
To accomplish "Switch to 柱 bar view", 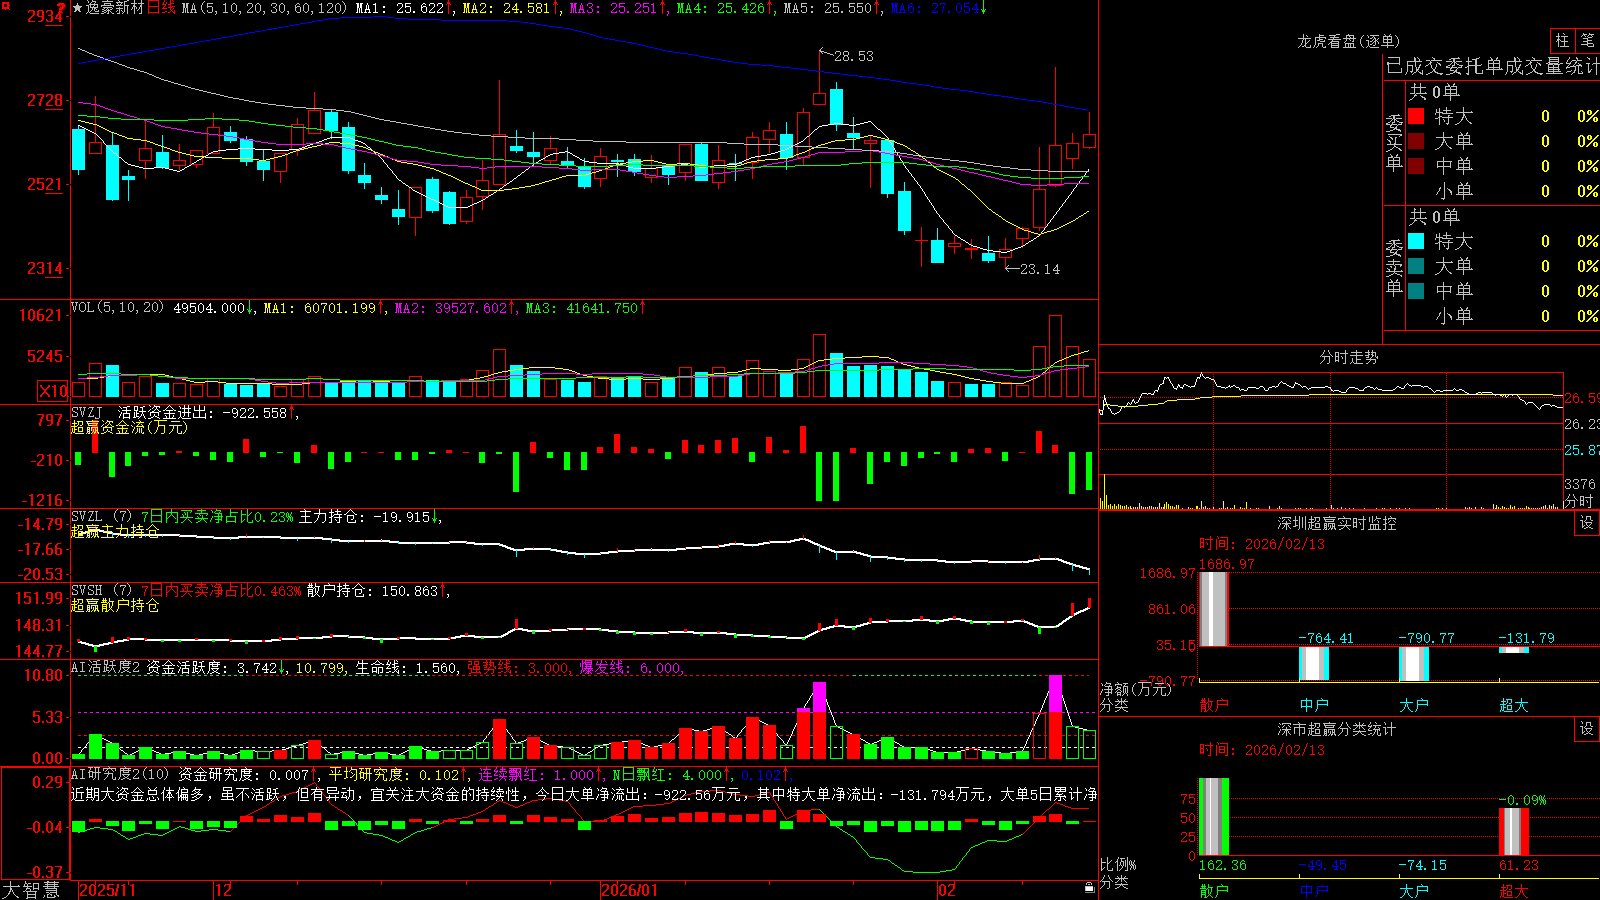I will 1562,40.
